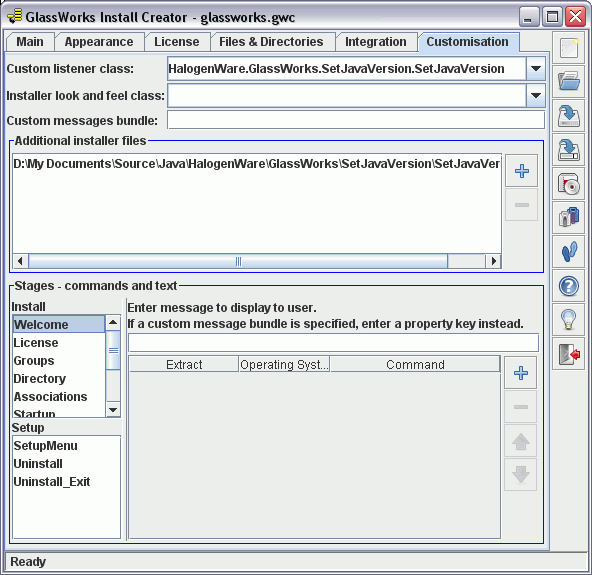
Task: Go to the Integration tab
Action: (376, 42)
